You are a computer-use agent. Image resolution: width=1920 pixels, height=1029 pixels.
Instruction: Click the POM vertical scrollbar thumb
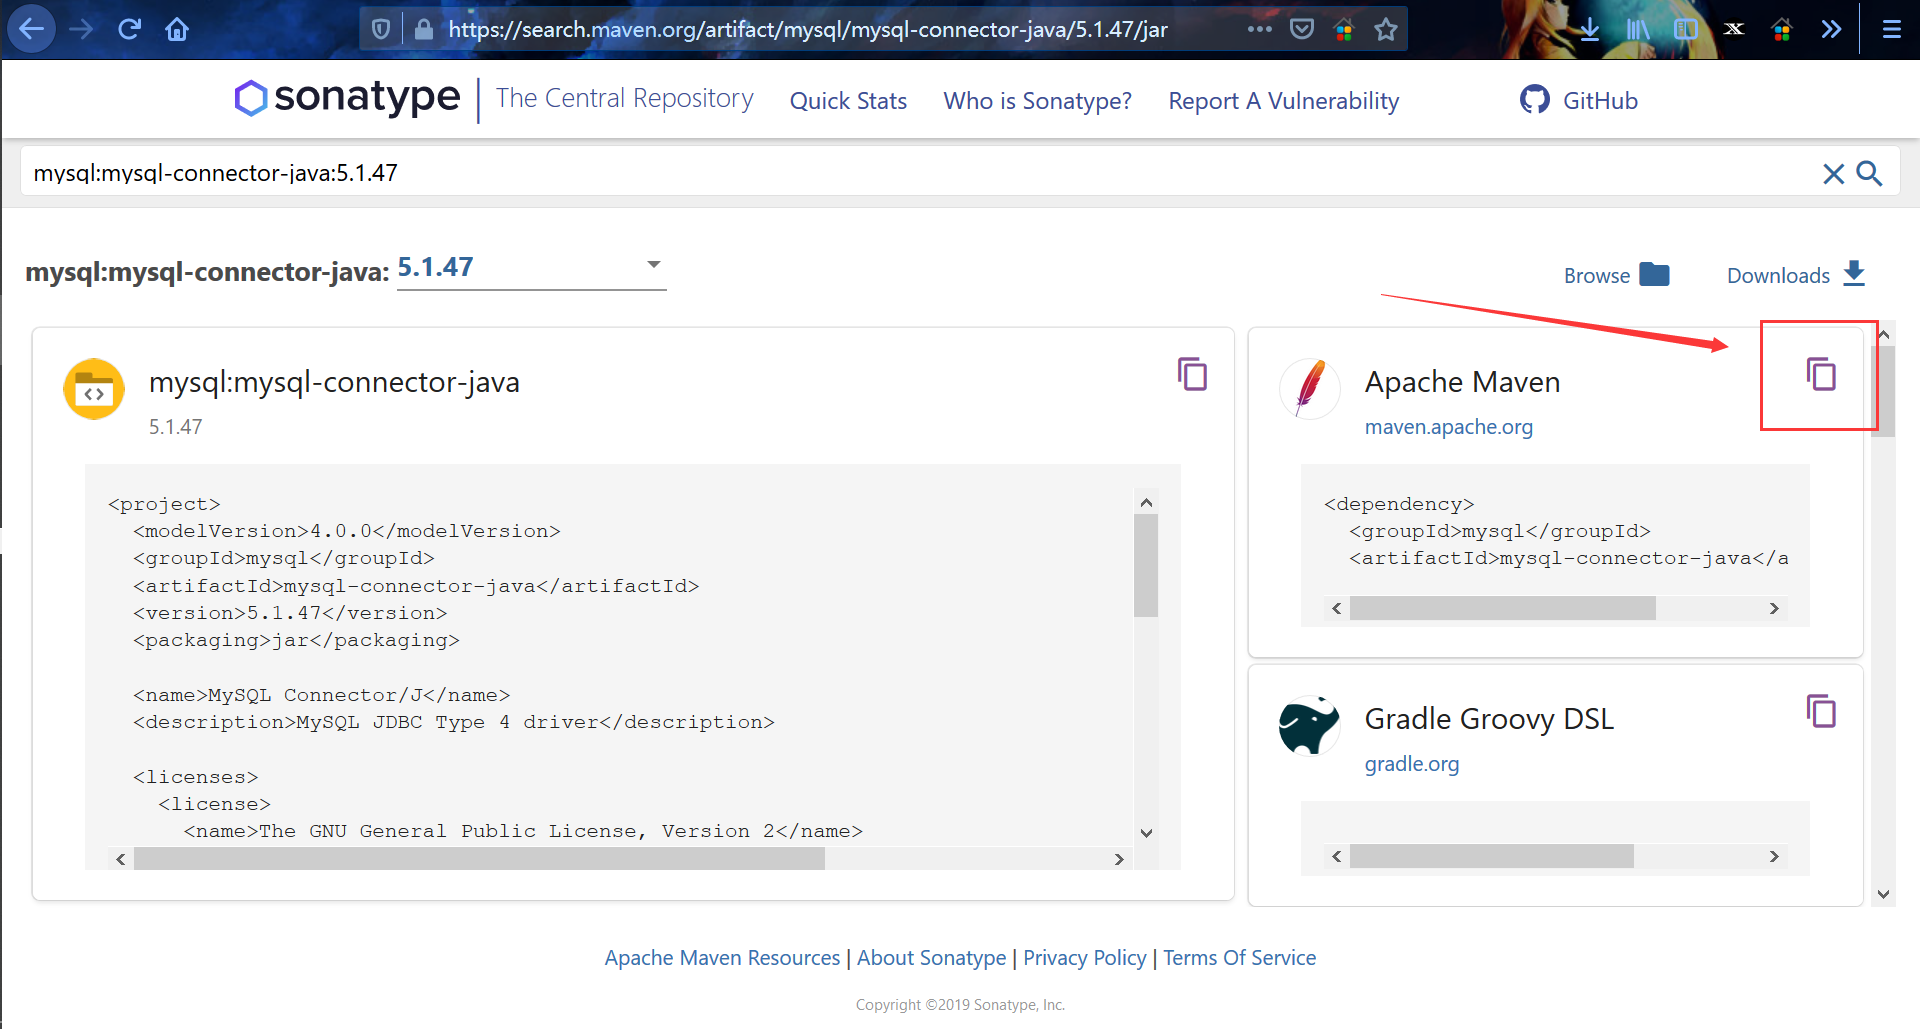1146,566
